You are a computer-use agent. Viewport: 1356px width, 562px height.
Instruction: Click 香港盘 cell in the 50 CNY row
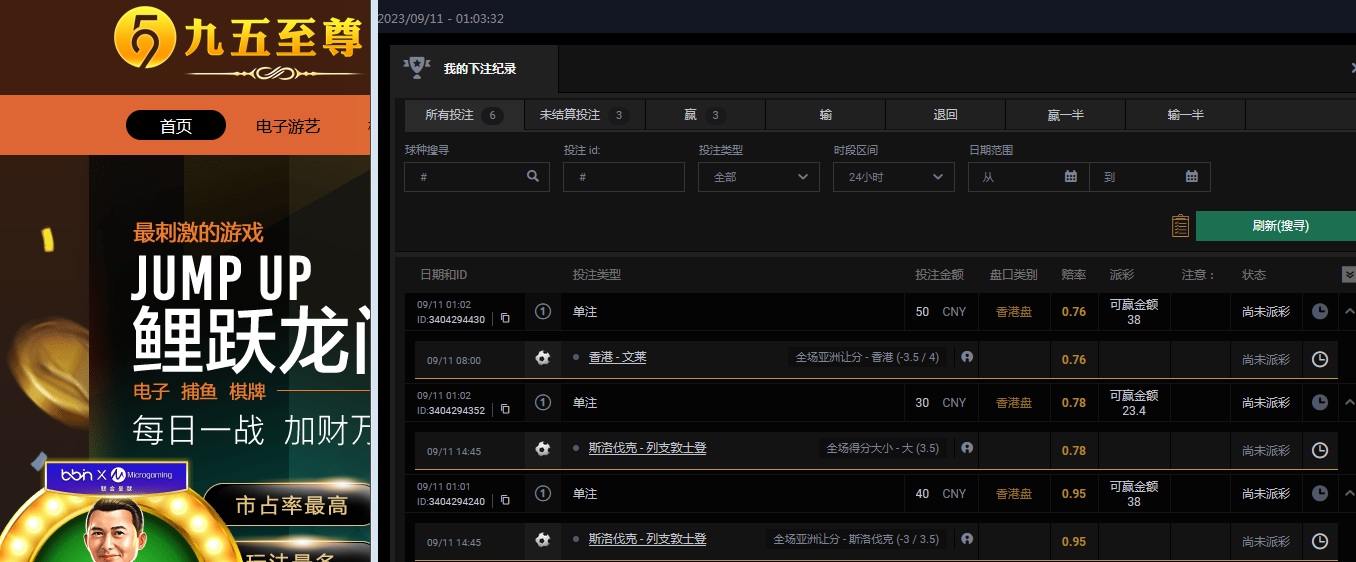pyautogui.click(x=1014, y=312)
